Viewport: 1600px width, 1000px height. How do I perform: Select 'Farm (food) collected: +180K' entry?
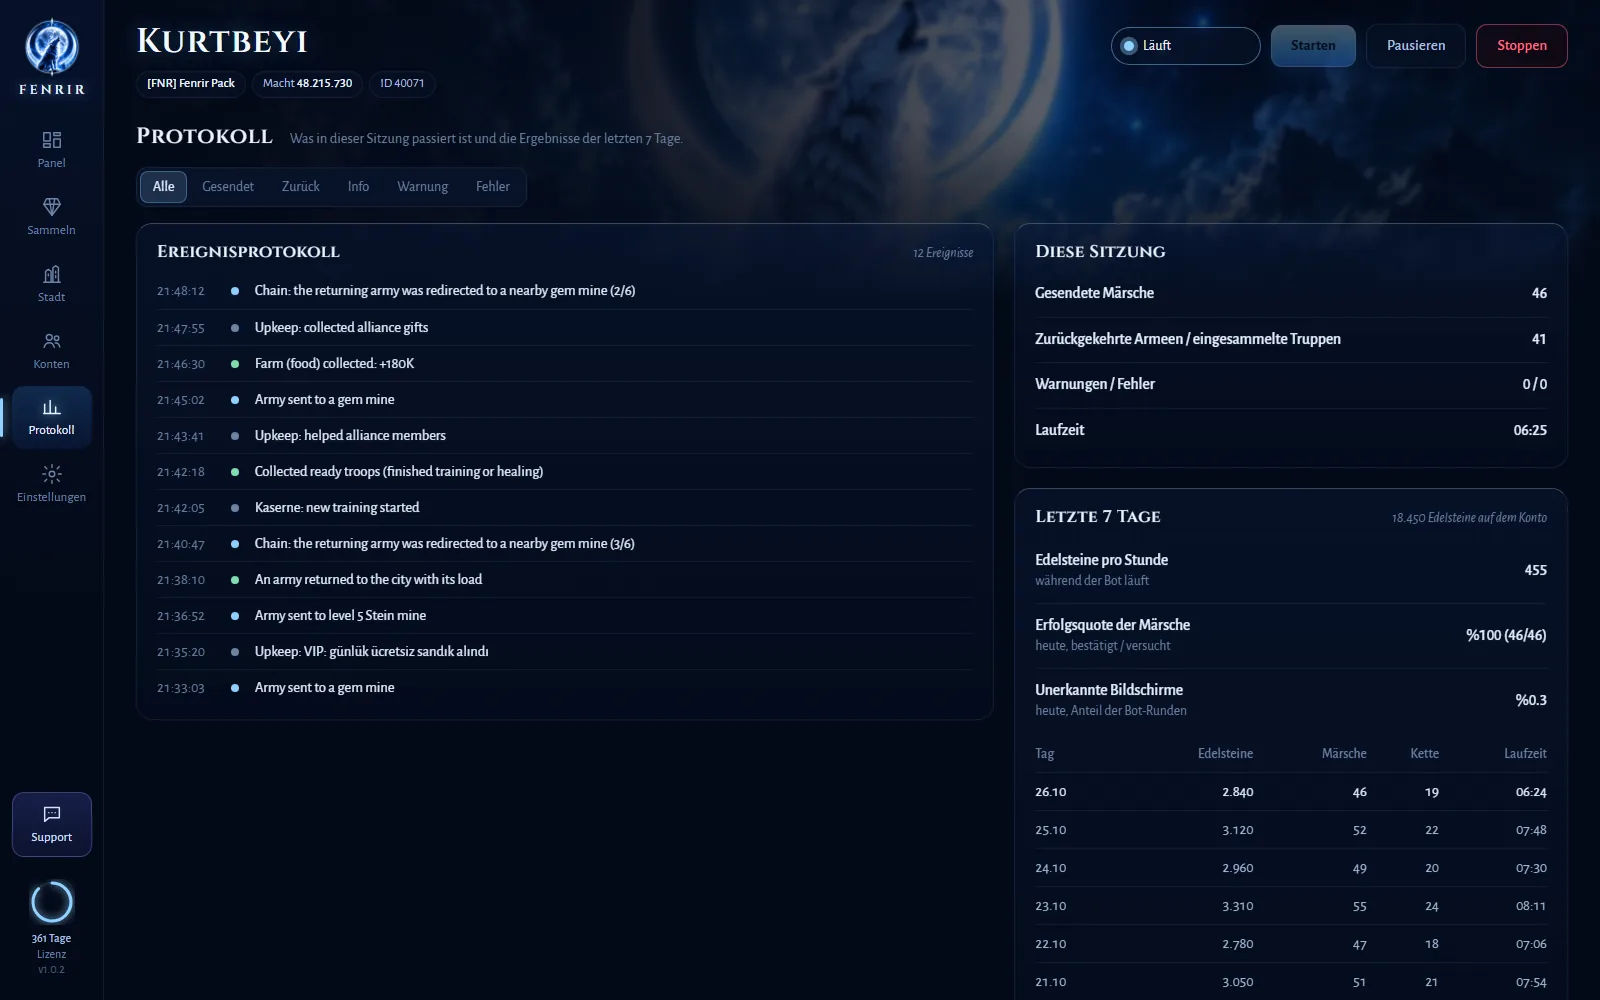[x=565, y=364]
